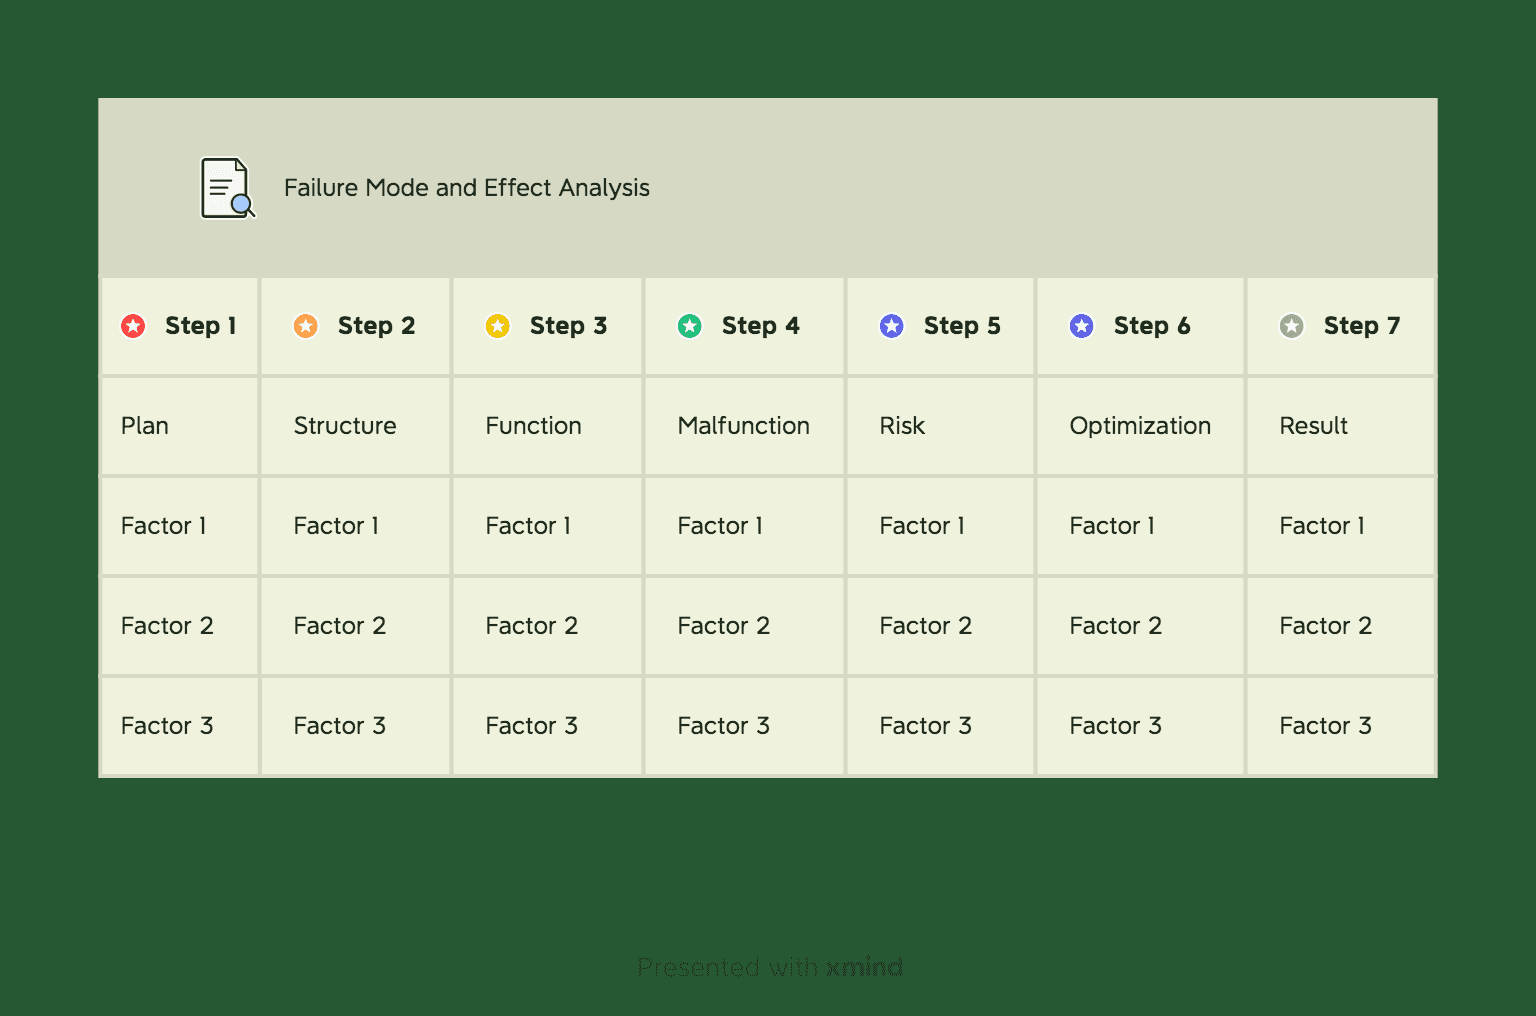The image size is (1536, 1016).
Task: Click the red star marker on Step 1
Action: coord(133,326)
